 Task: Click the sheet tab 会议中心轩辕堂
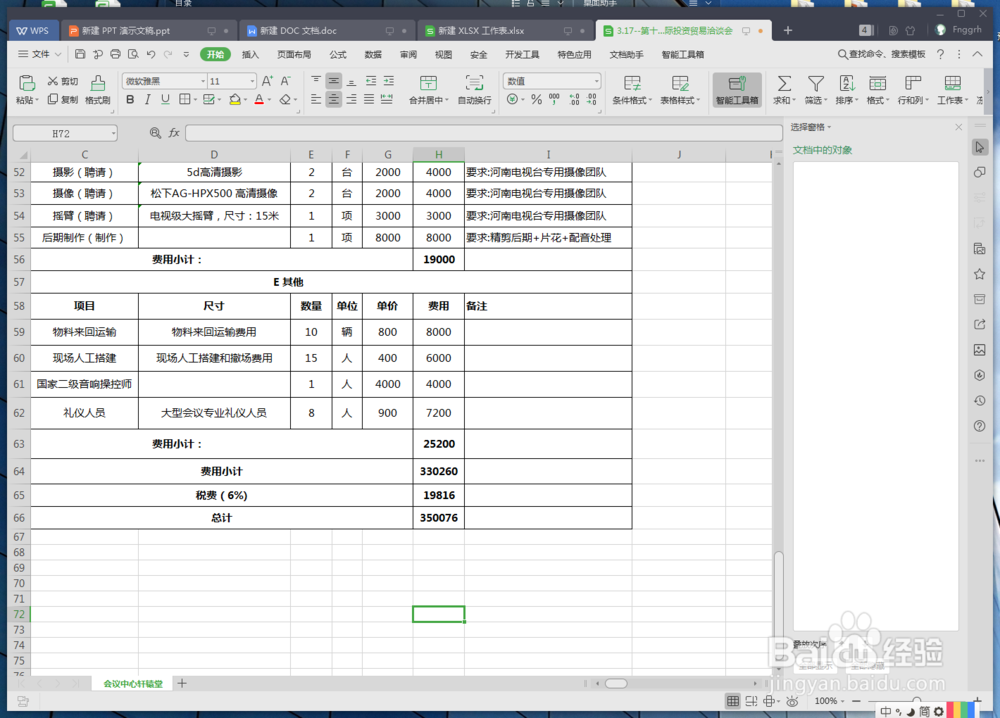[x=133, y=684]
